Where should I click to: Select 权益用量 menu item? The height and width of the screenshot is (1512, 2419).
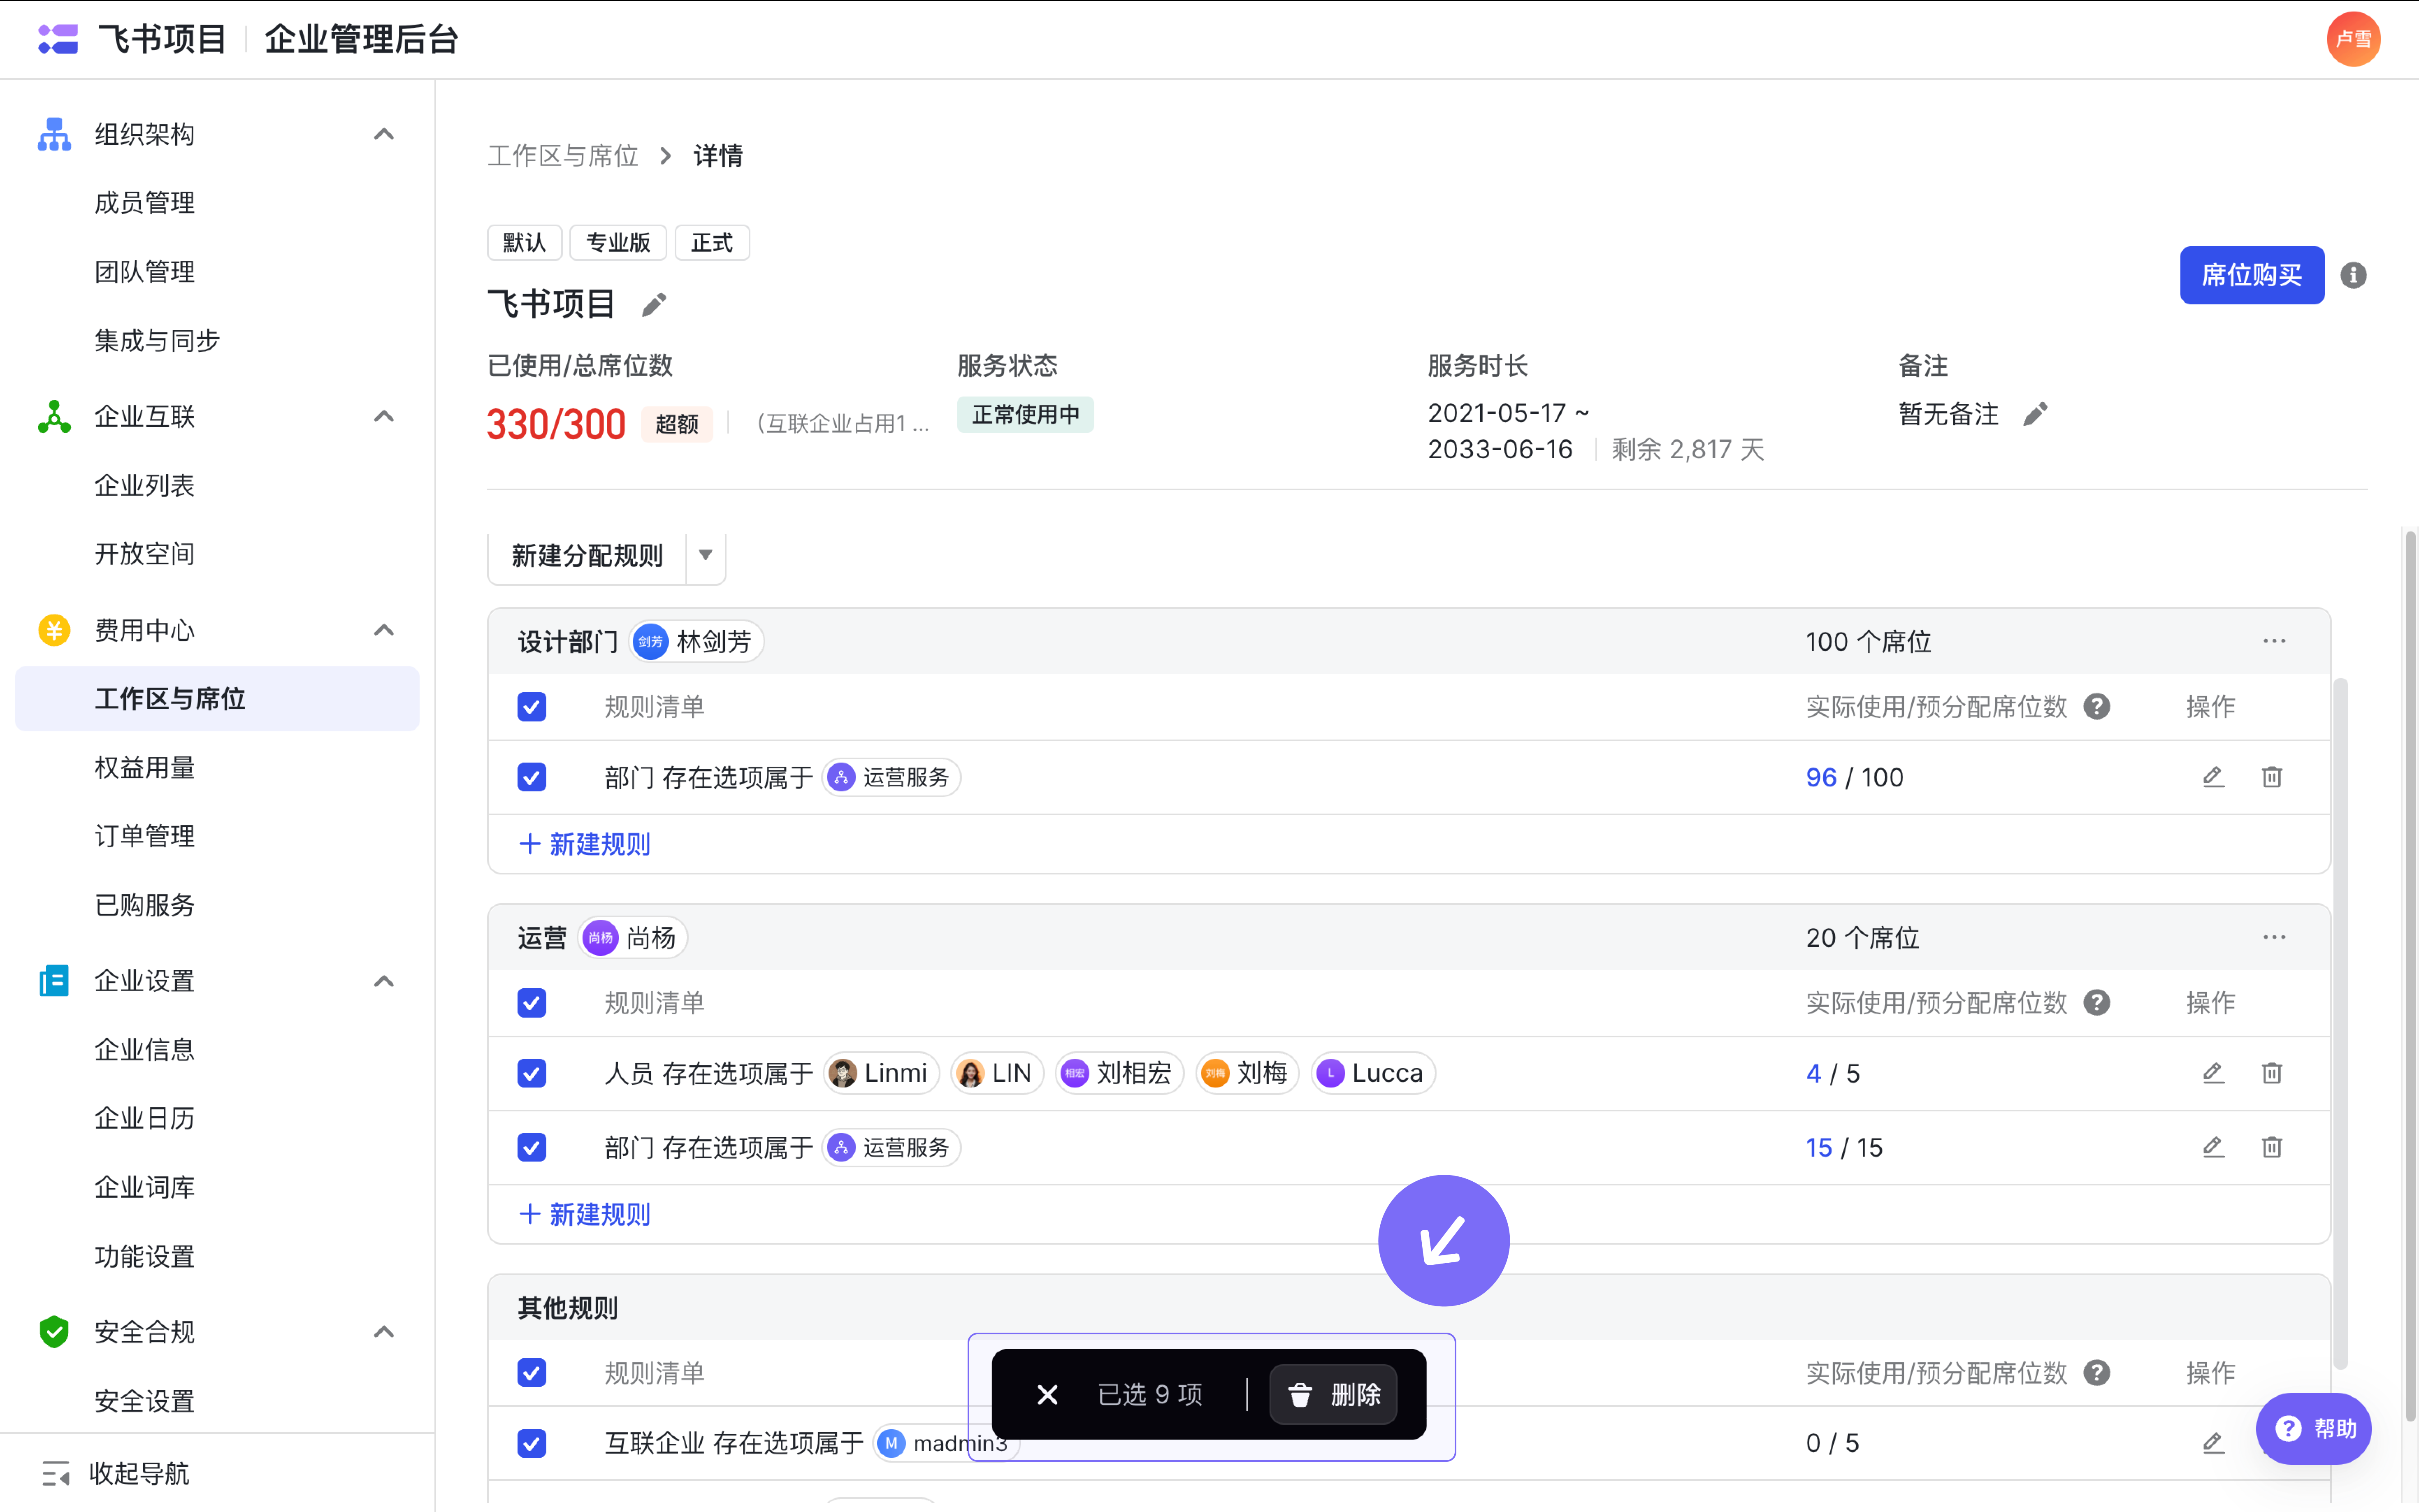145,767
